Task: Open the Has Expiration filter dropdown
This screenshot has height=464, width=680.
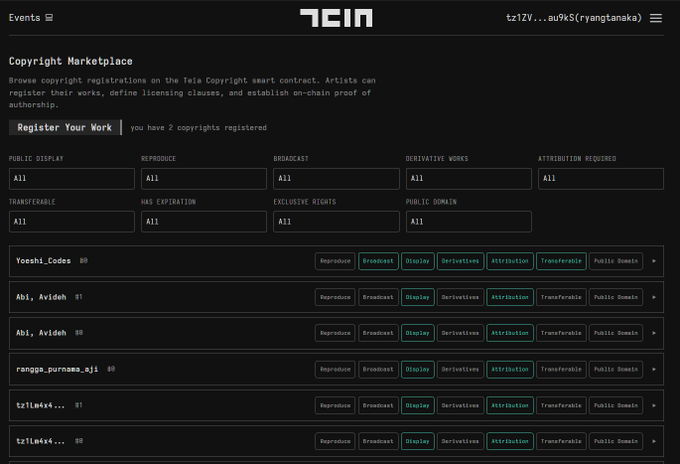Action: pyautogui.click(x=204, y=222)
